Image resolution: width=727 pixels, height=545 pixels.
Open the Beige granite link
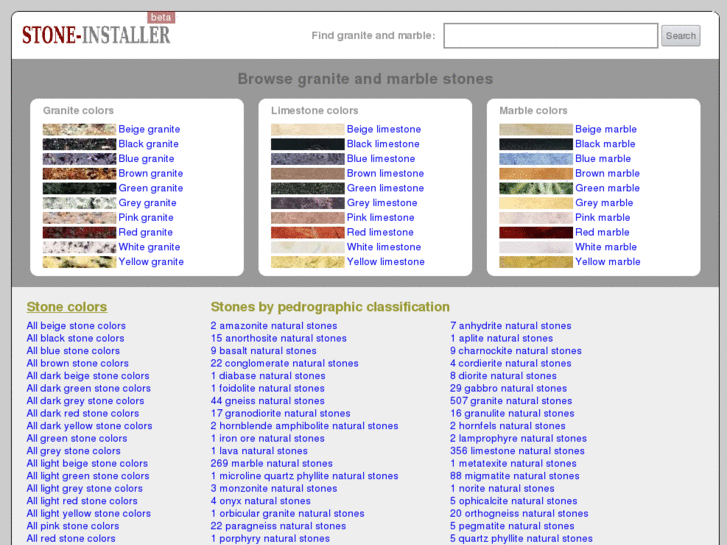[149, 129]
